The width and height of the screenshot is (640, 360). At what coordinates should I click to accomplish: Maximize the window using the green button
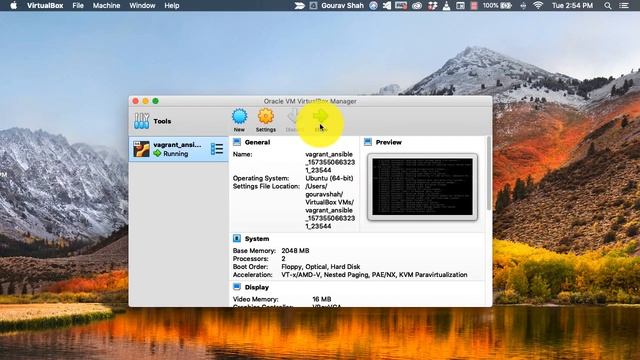click(x=156, y=101)
